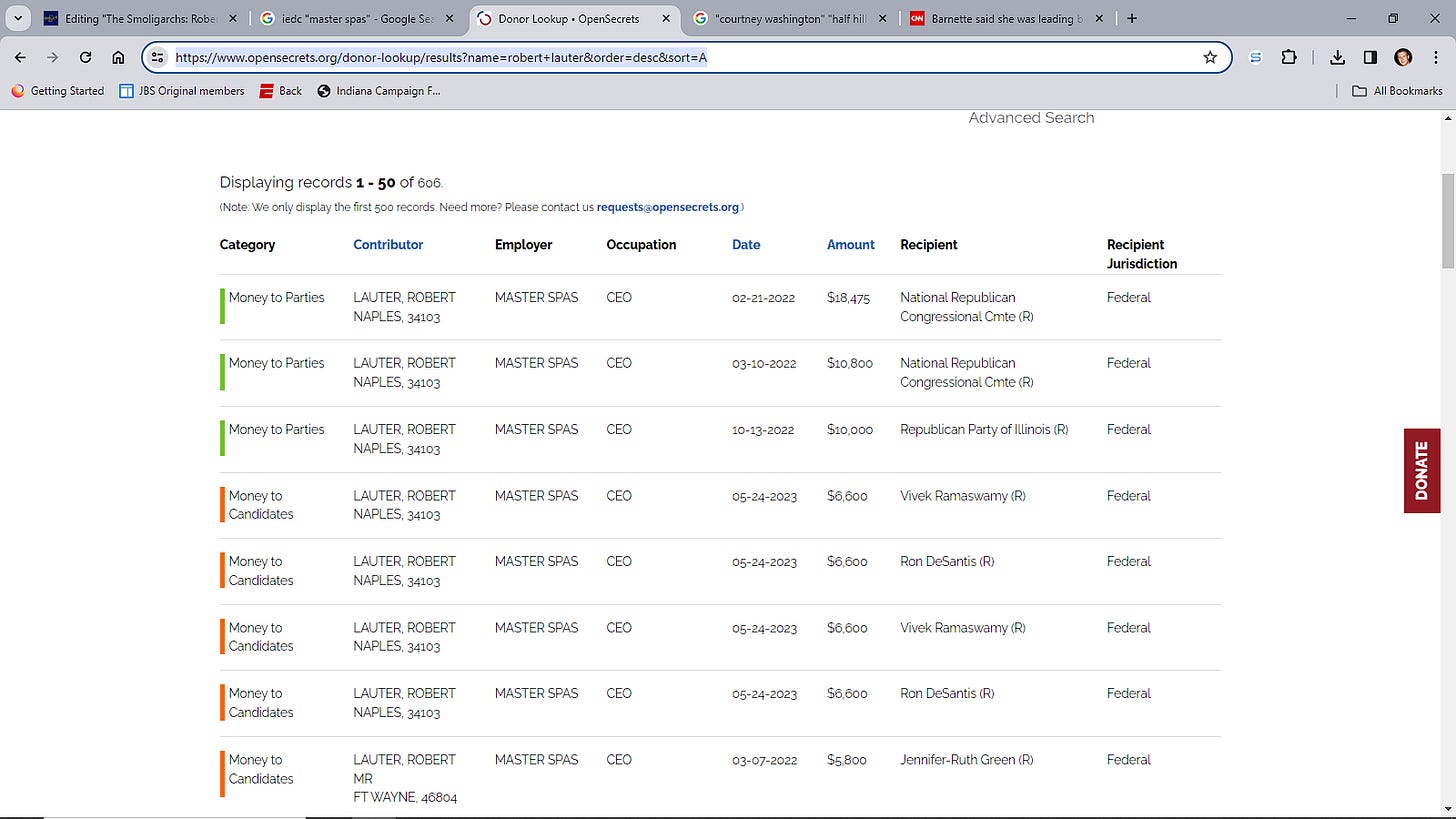Click the blue S extension icon
Viewport: 1456px width, 819px height.
coord(1256,58)
